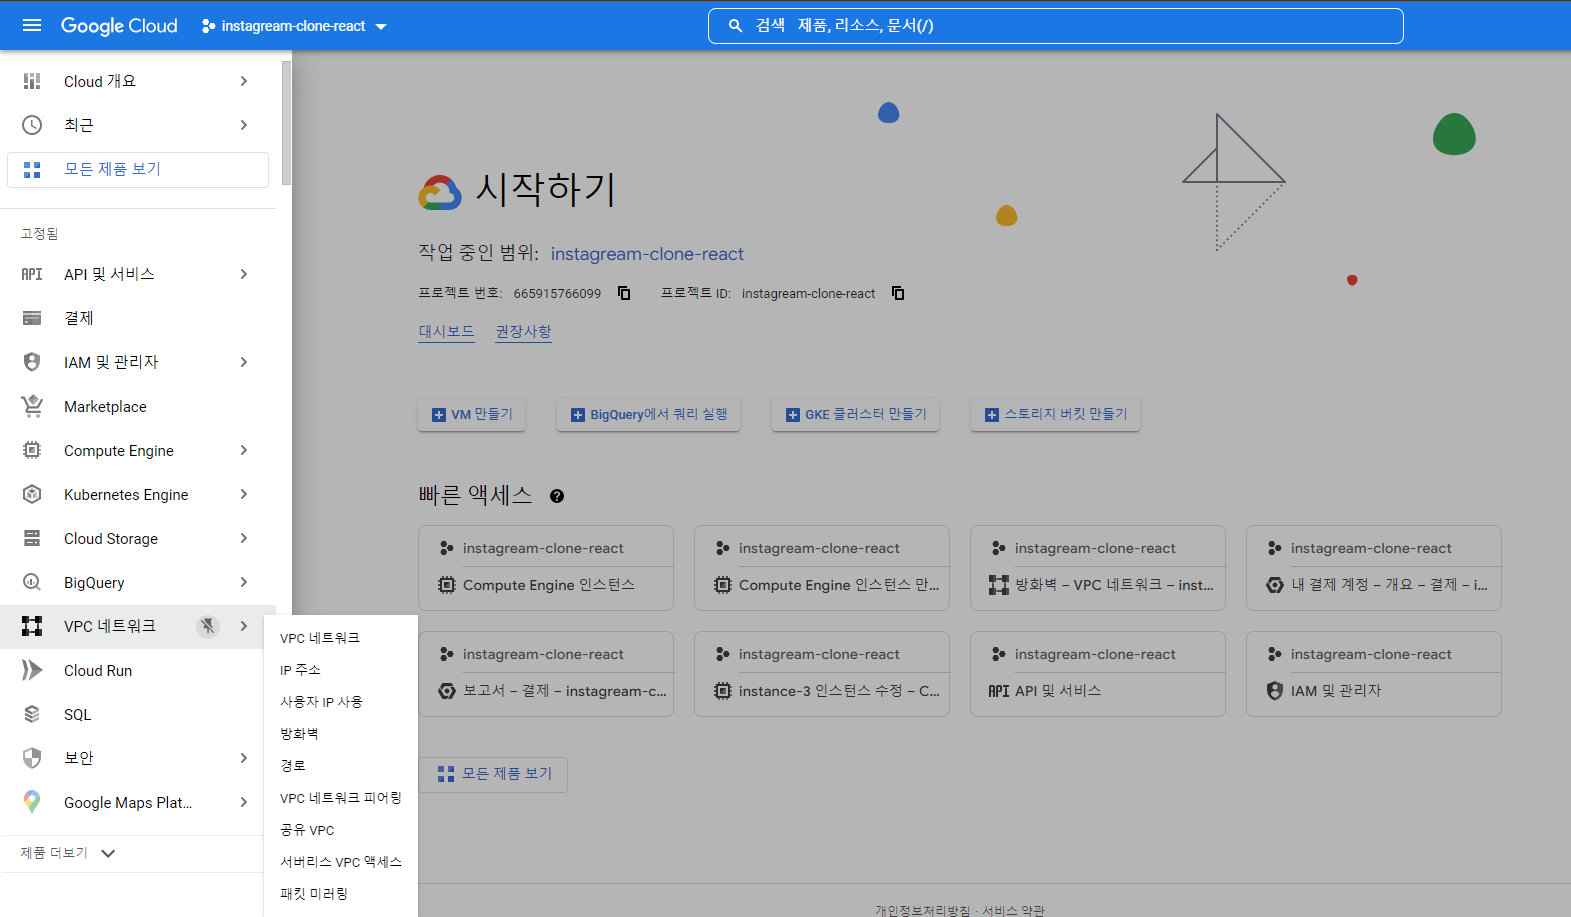This screenshot has height=917, width=1571.
Task: Open the 권장사항 link
Action: 523,331
